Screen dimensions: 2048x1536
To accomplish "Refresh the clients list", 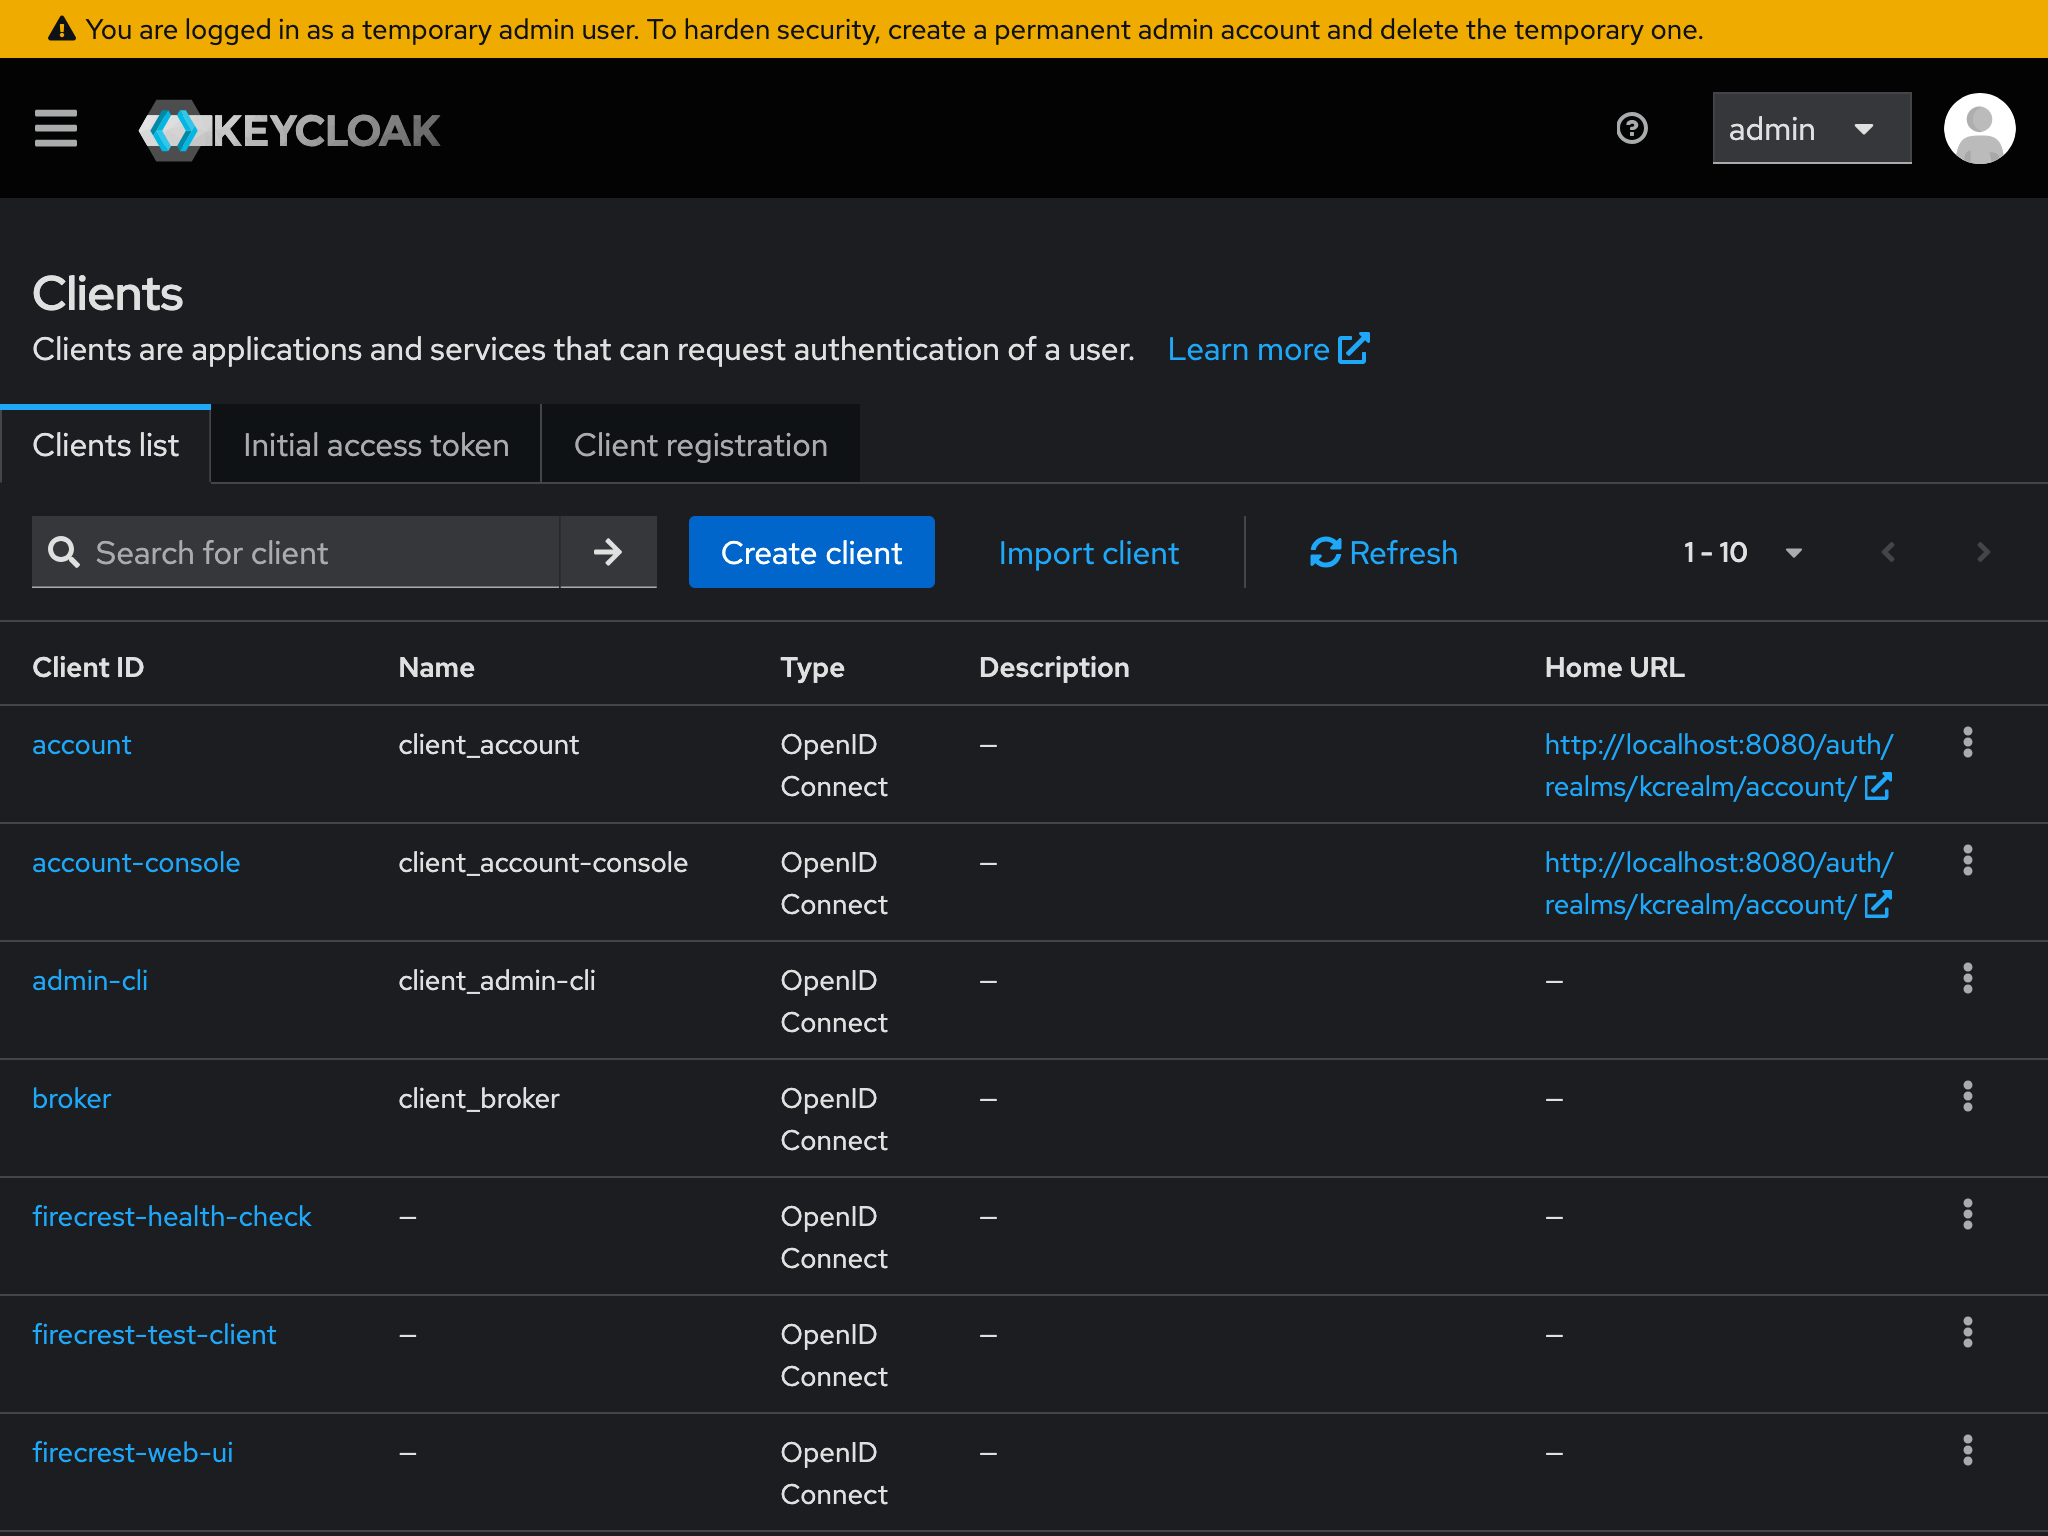I will (x=1384, y=552).
